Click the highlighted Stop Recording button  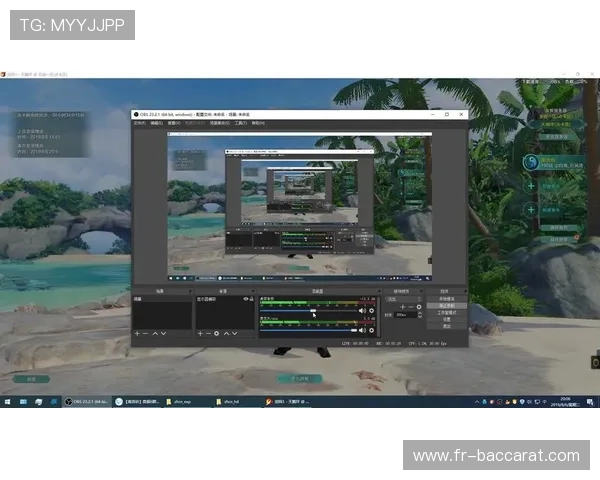tap(446, 305)
